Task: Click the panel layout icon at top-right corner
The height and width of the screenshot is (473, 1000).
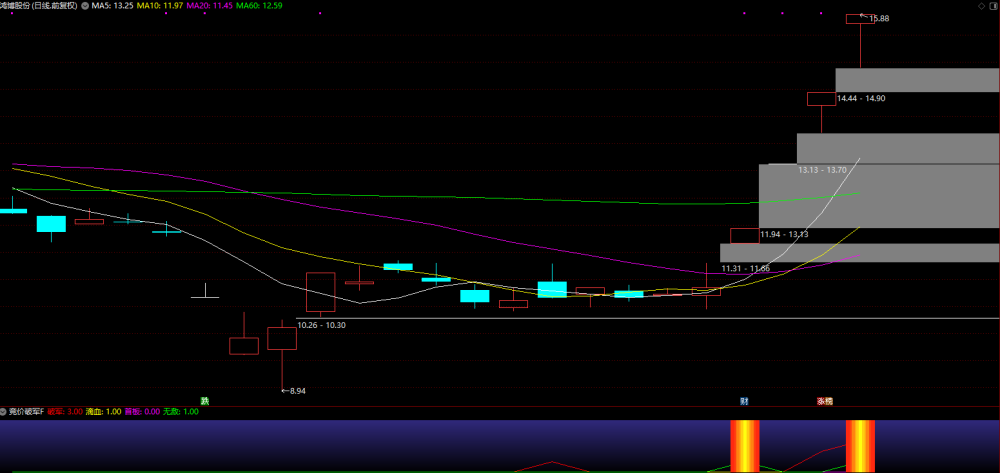Action: click(993, 6)
